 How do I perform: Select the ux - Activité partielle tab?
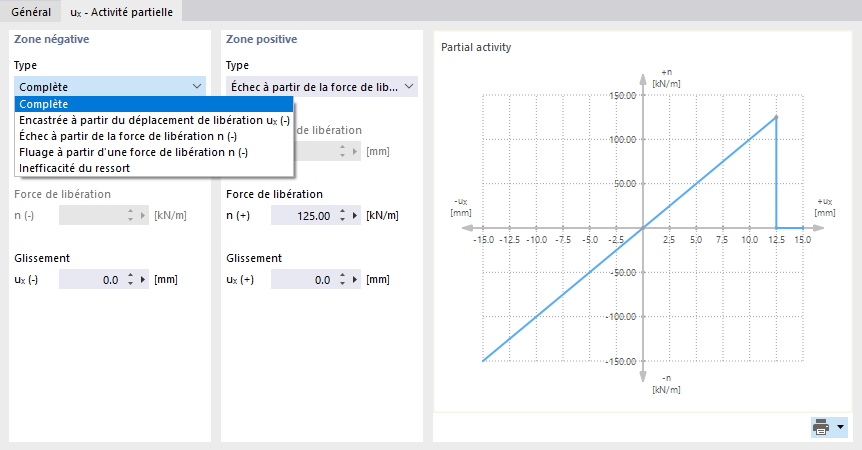(x=121, y=12)
